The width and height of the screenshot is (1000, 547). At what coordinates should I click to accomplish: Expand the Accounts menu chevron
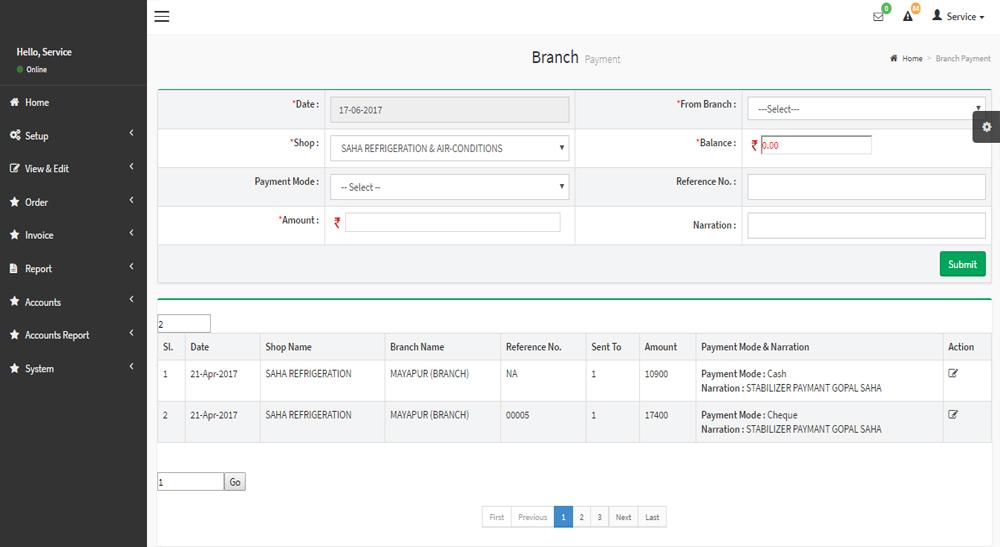[131, 299]
